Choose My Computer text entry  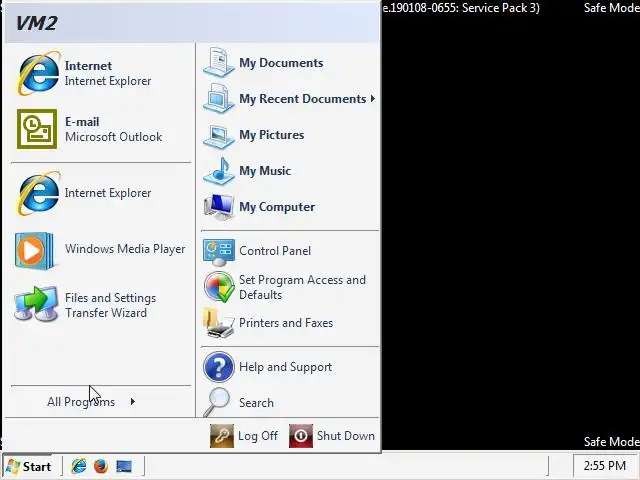(277, 207)
